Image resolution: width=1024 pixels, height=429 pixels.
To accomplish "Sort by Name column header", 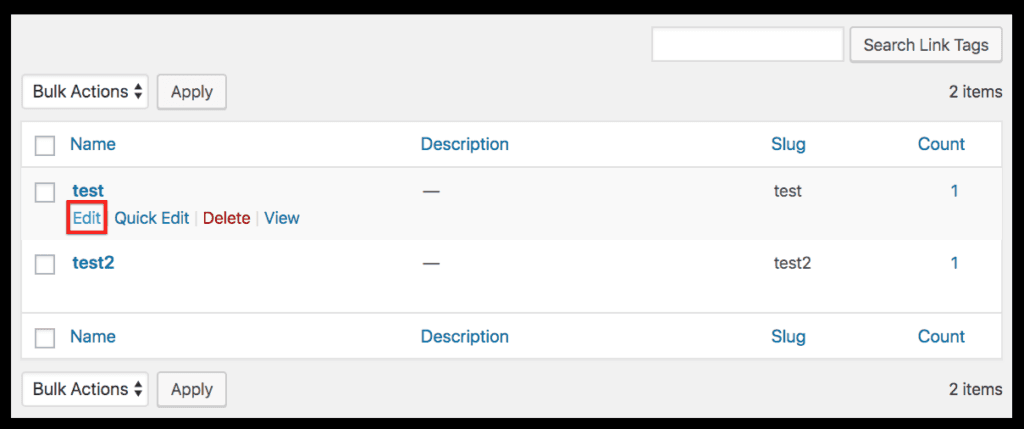I will 93,144.
